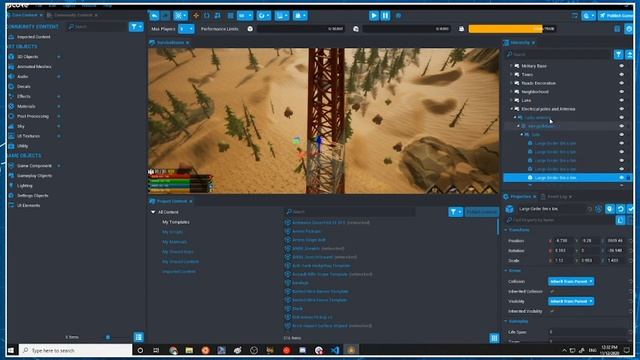Image resolution: width=640 pixels, height=360 pixels.
Task: Open the selection mode dropdown in toolbar
Action: [180, 16]
